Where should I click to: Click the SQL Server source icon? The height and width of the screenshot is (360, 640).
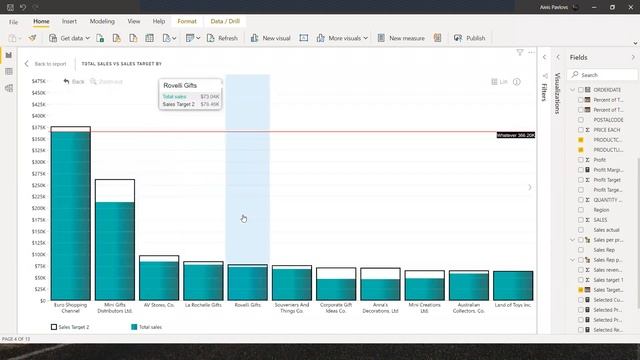click(133, 38)
